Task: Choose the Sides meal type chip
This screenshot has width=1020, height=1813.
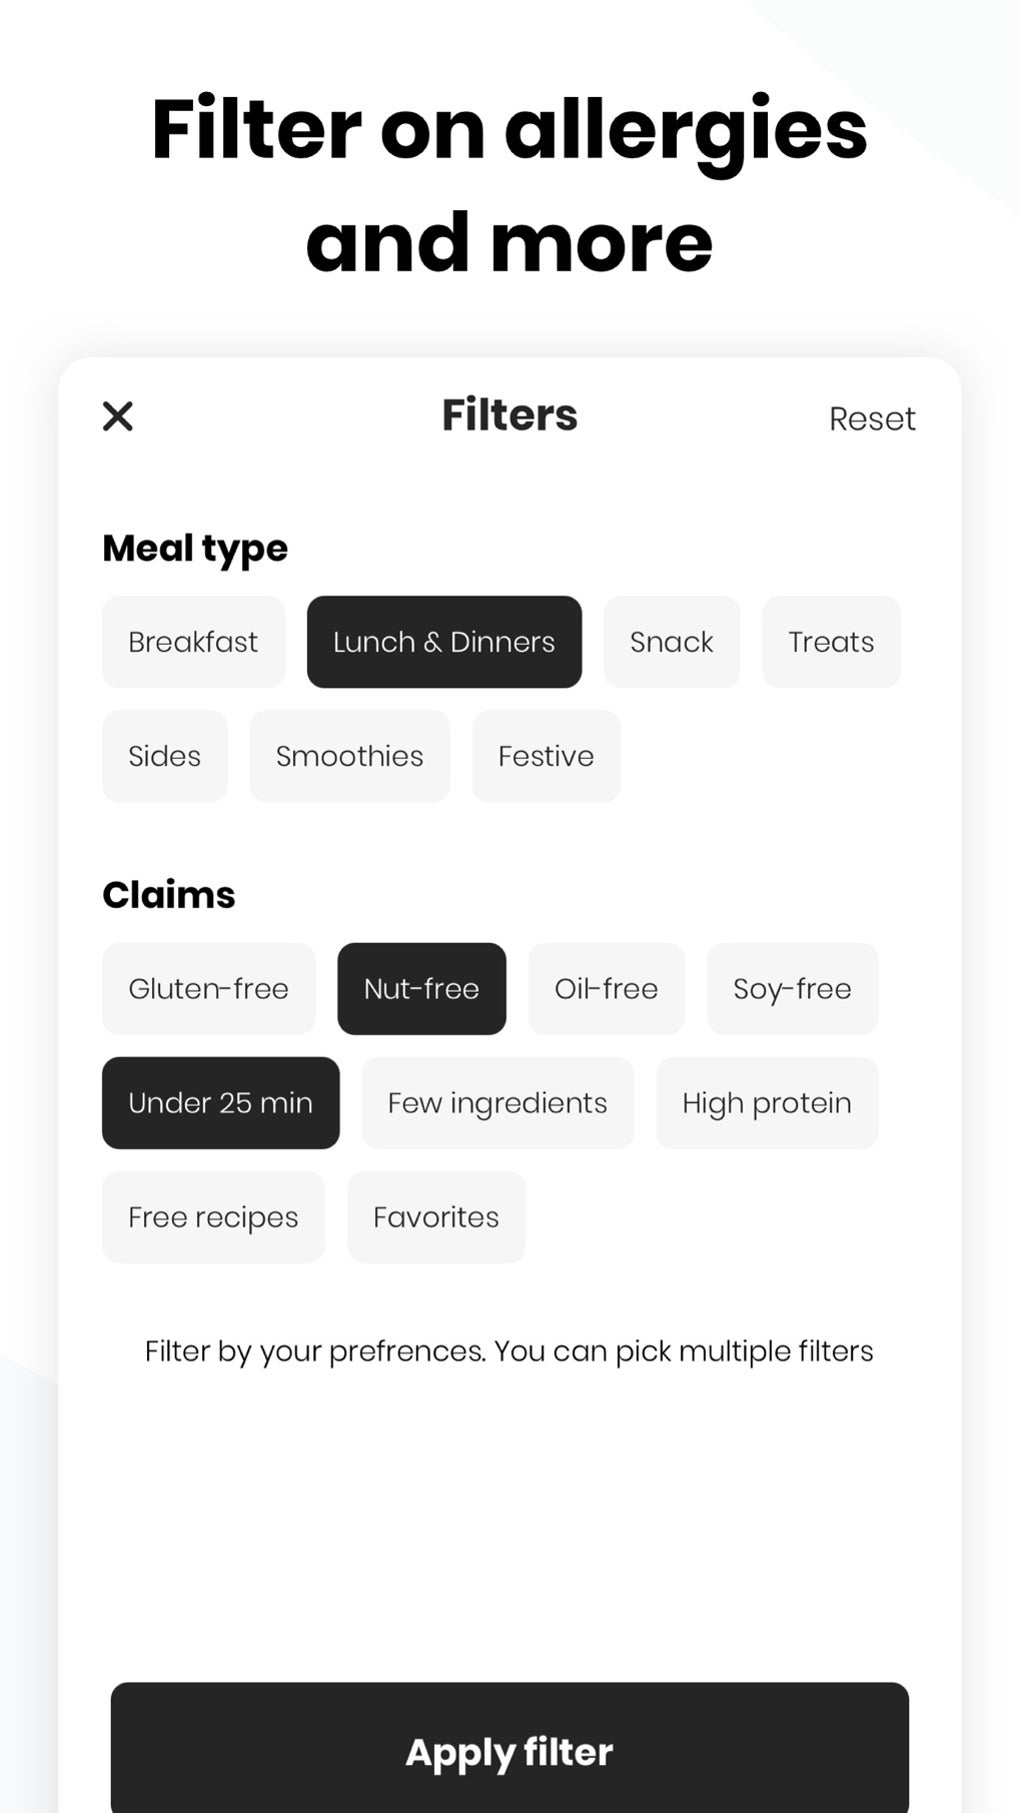Action: (x=164, y=756)
